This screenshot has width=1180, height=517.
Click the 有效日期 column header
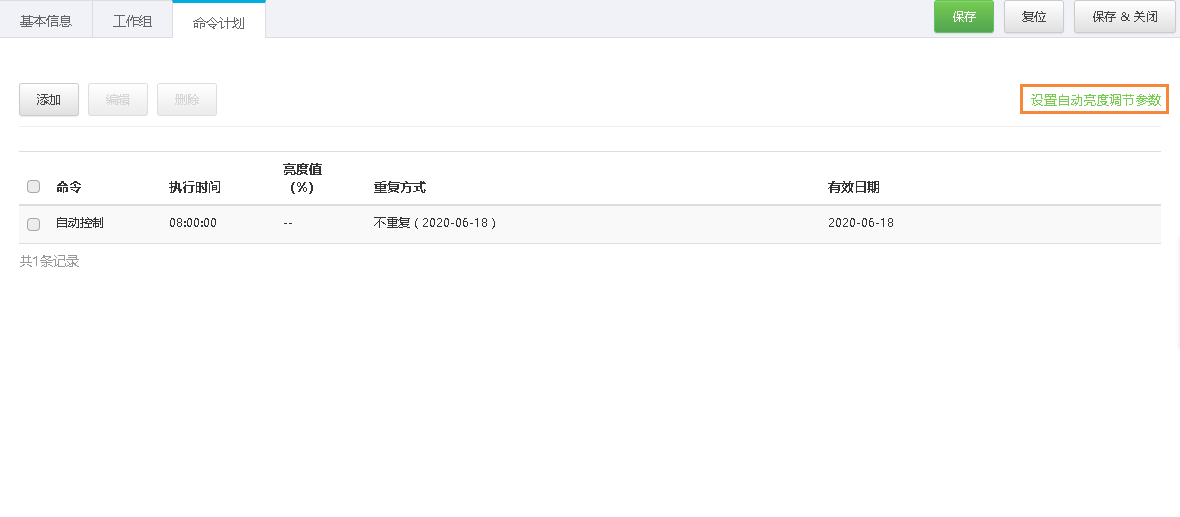pyautogui.click(x=853, y=187)
